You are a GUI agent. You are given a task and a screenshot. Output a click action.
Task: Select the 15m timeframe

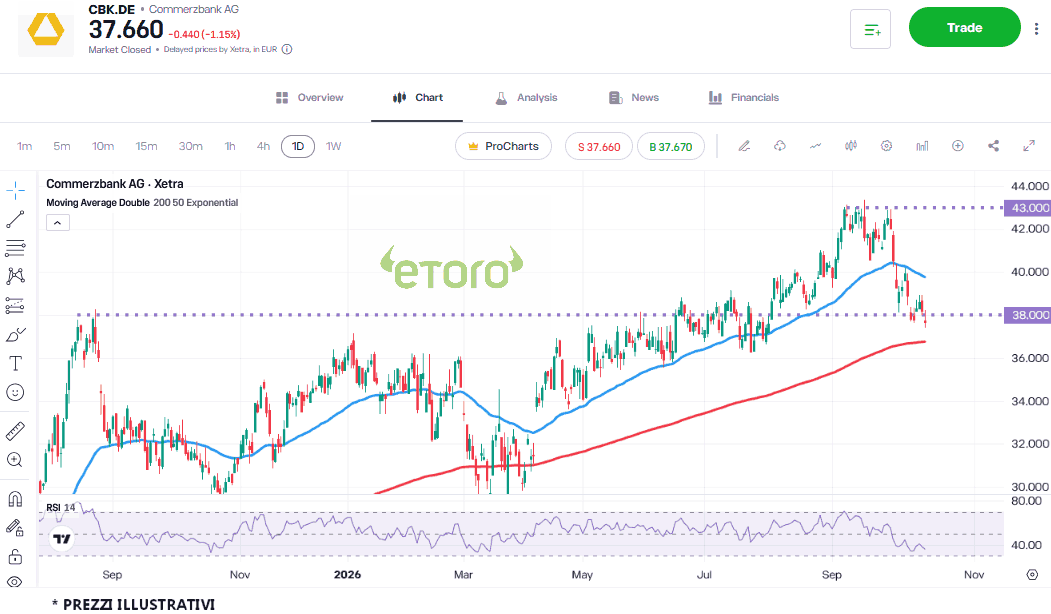click(x=146, y=146)
